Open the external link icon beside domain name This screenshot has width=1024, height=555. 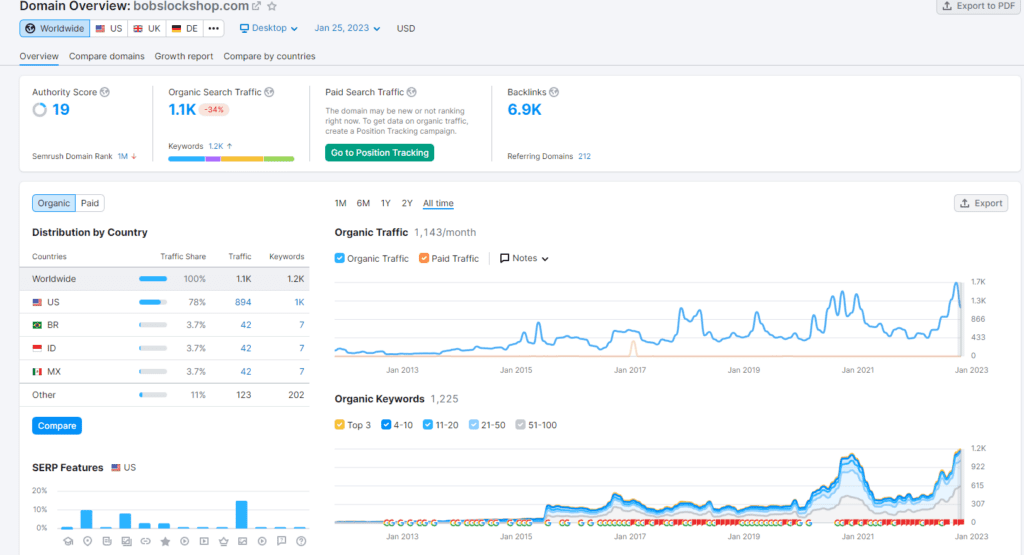(x=256, y=7)
